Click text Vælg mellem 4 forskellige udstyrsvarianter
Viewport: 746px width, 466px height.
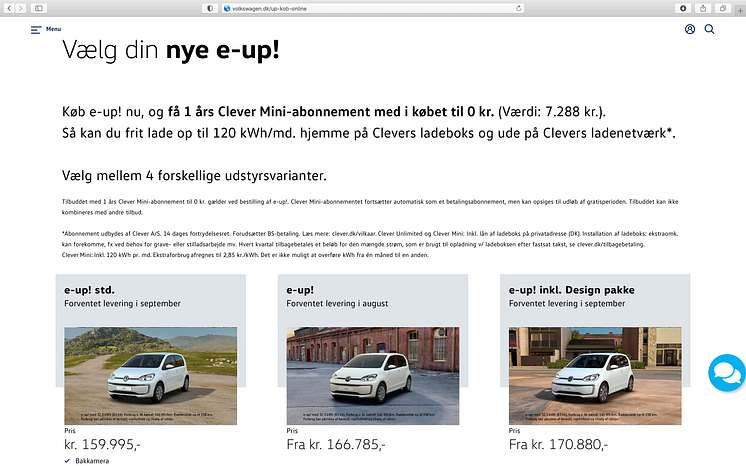click(x=194, y=176)
